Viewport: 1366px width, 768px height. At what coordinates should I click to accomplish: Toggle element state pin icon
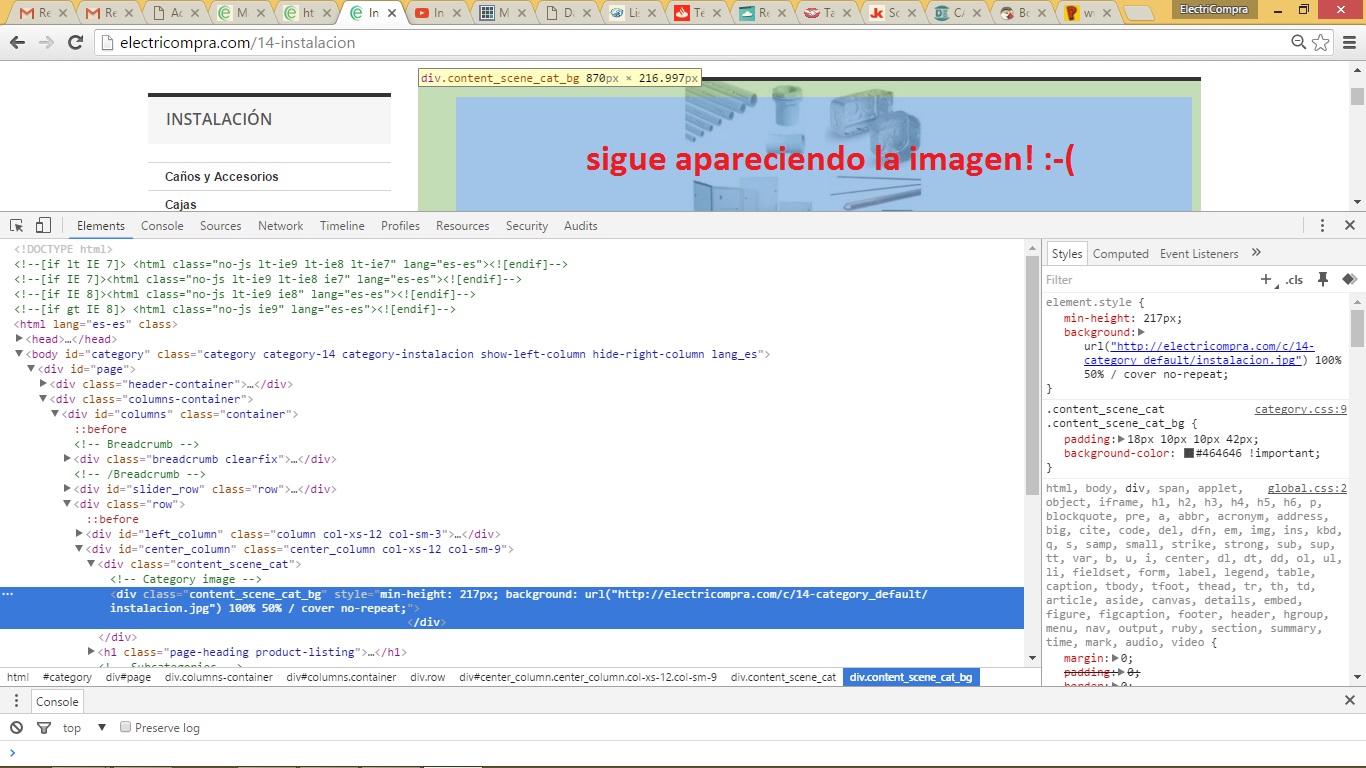click(x=1322, y=280)
